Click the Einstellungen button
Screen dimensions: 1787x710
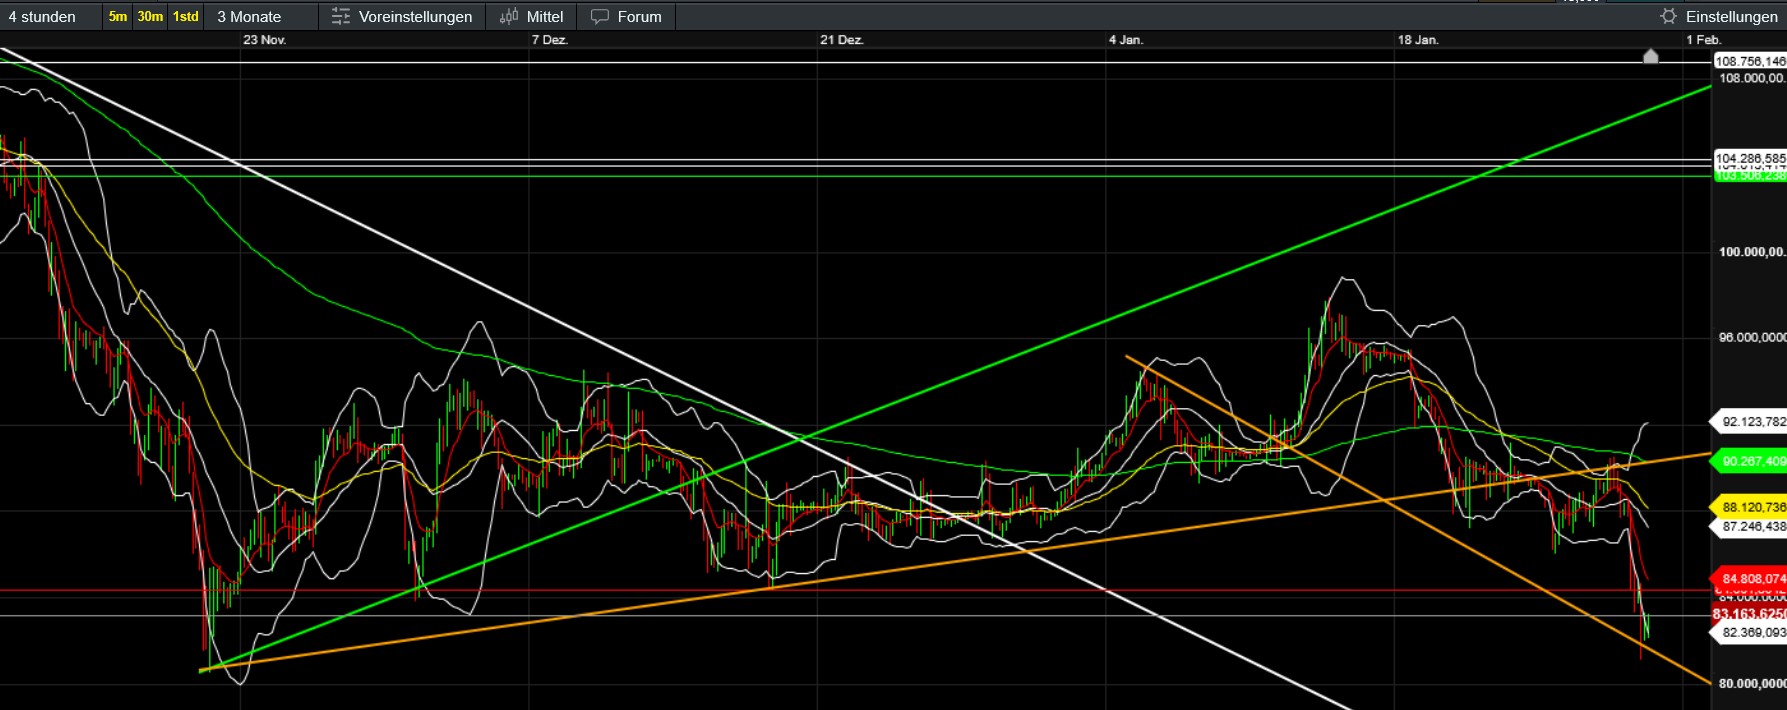click(x=1731, y=17)
